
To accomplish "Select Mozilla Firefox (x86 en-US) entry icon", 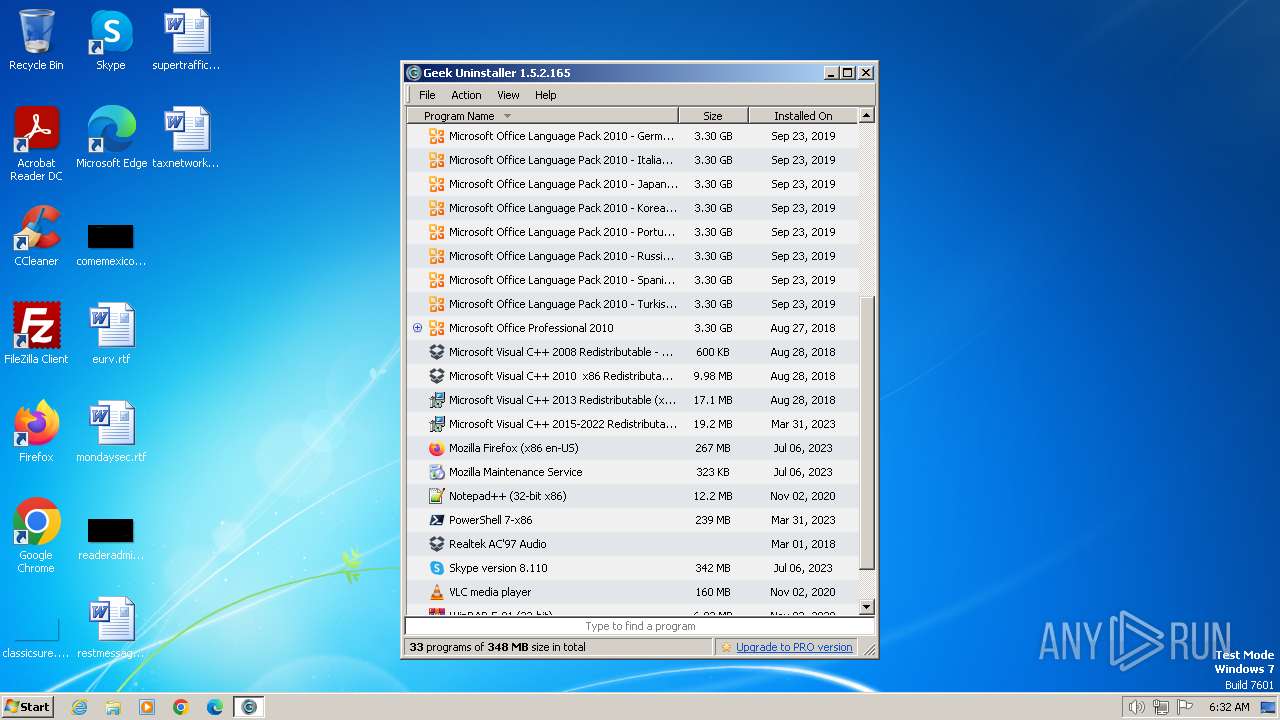I will [x=436, y=448].
